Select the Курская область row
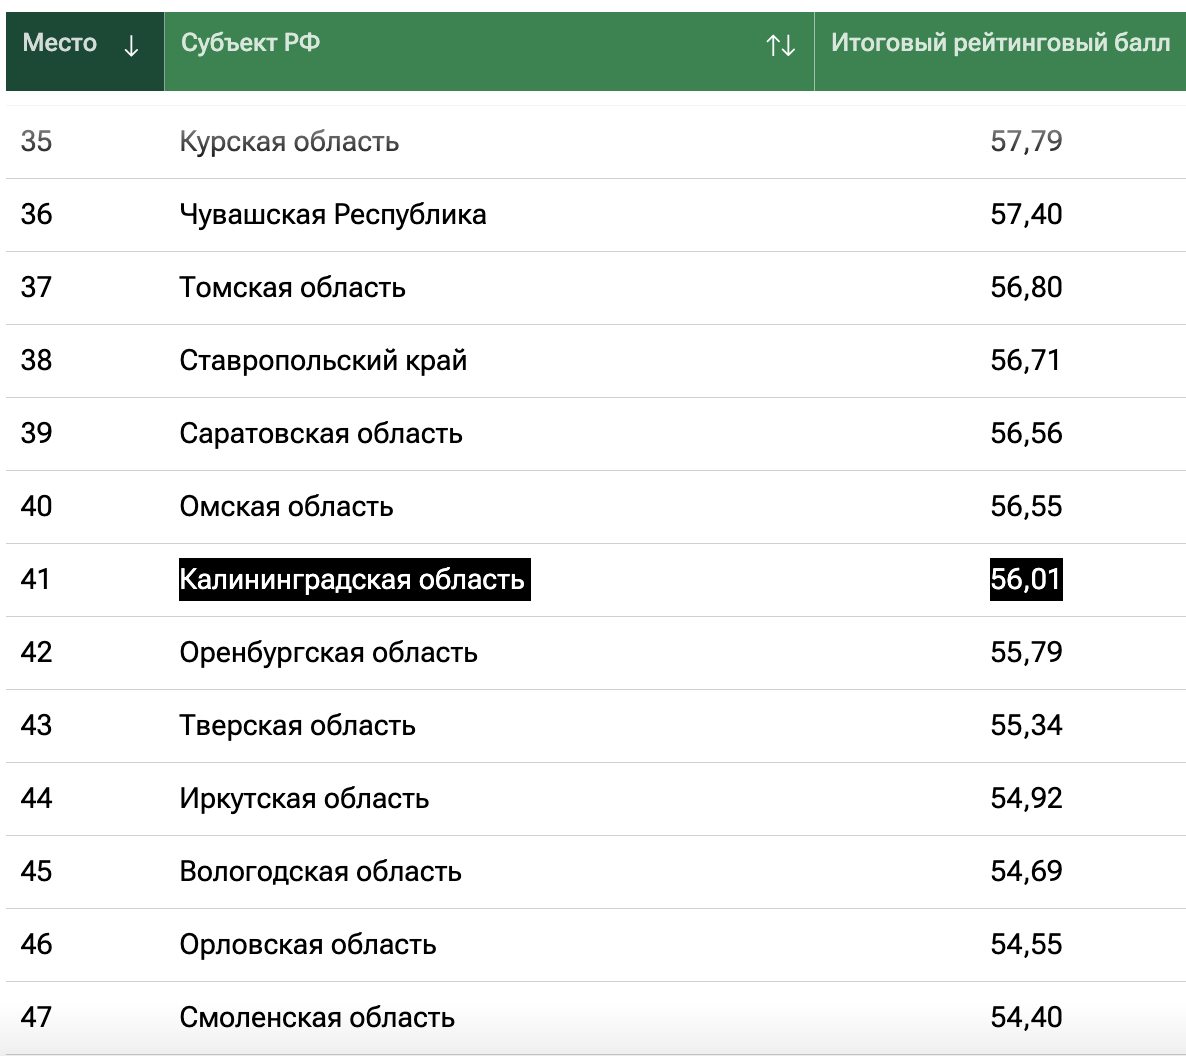Screen dimensions: 1186x1056 tap(289, 142)
